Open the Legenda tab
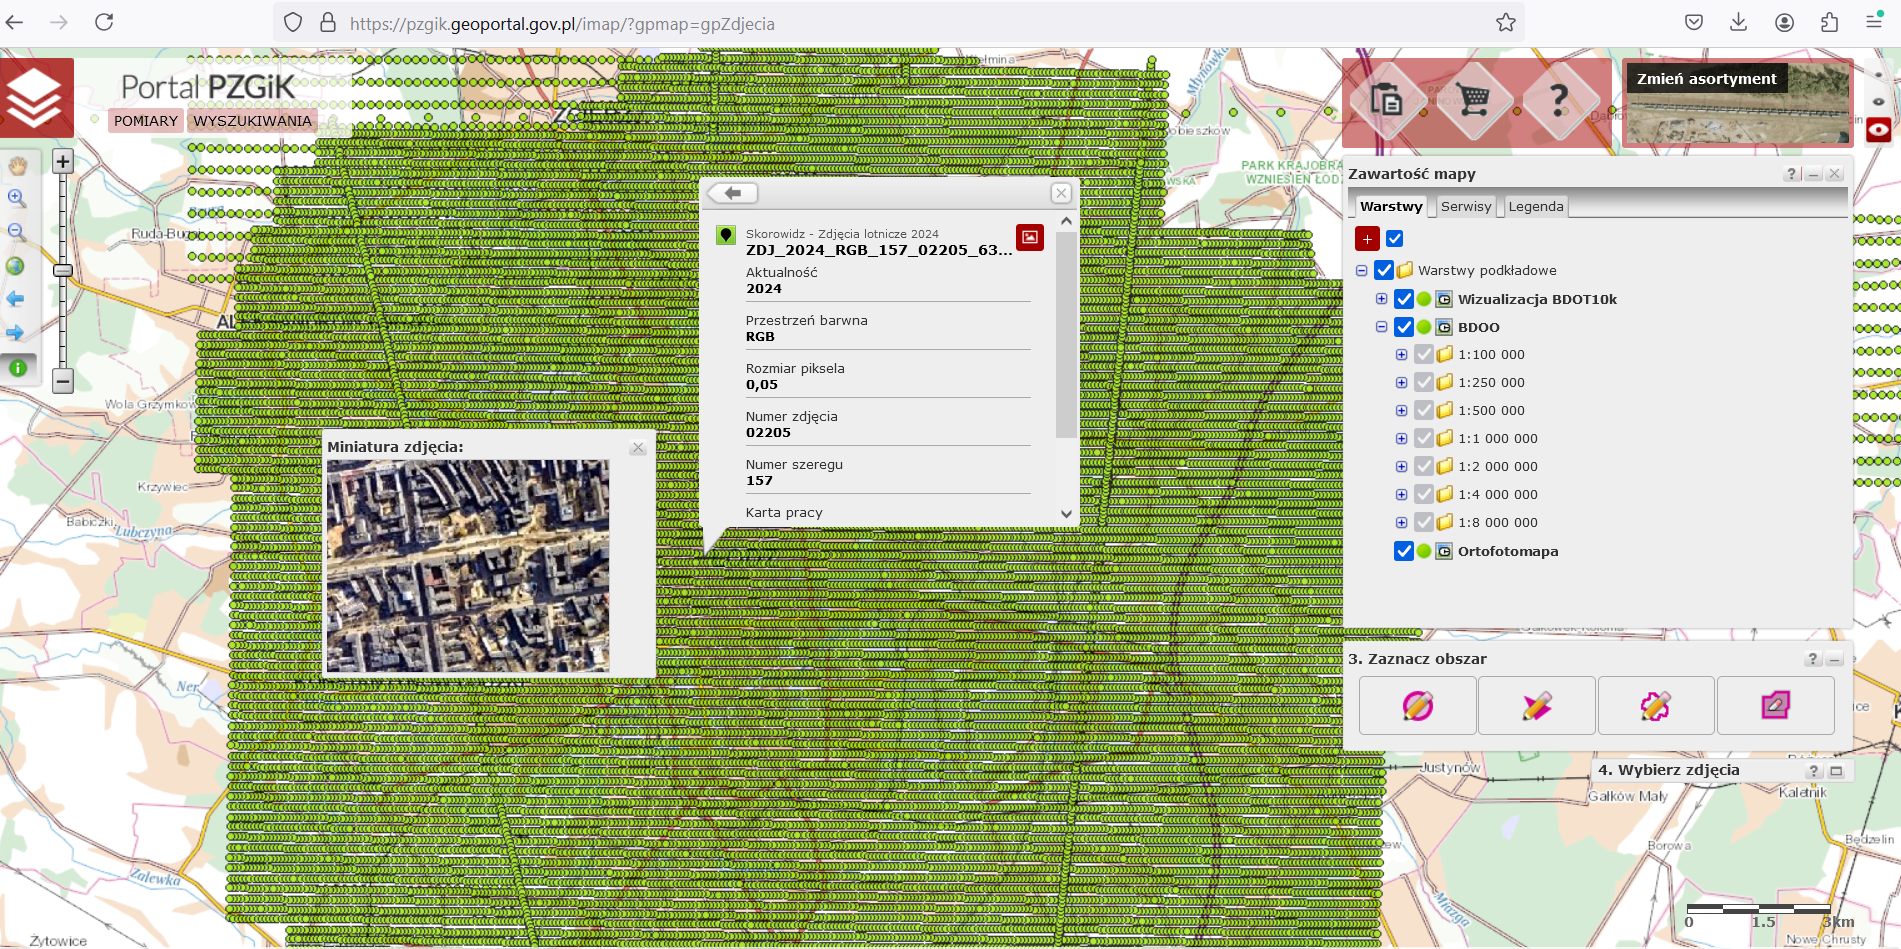 [1535, 207]
